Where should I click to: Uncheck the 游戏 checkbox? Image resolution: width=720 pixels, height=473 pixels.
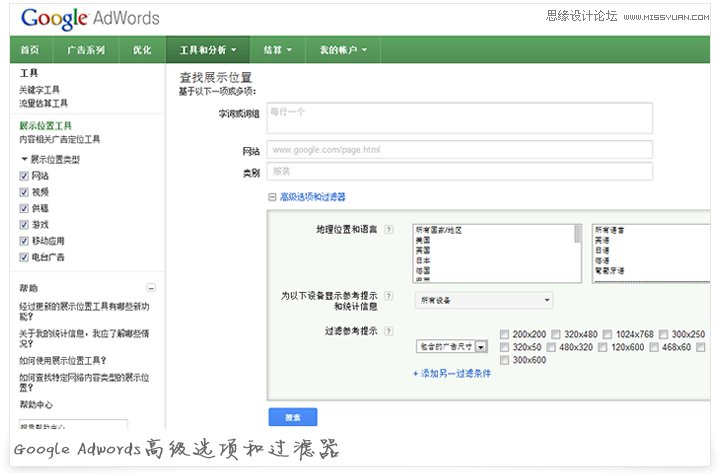(24, 225)
